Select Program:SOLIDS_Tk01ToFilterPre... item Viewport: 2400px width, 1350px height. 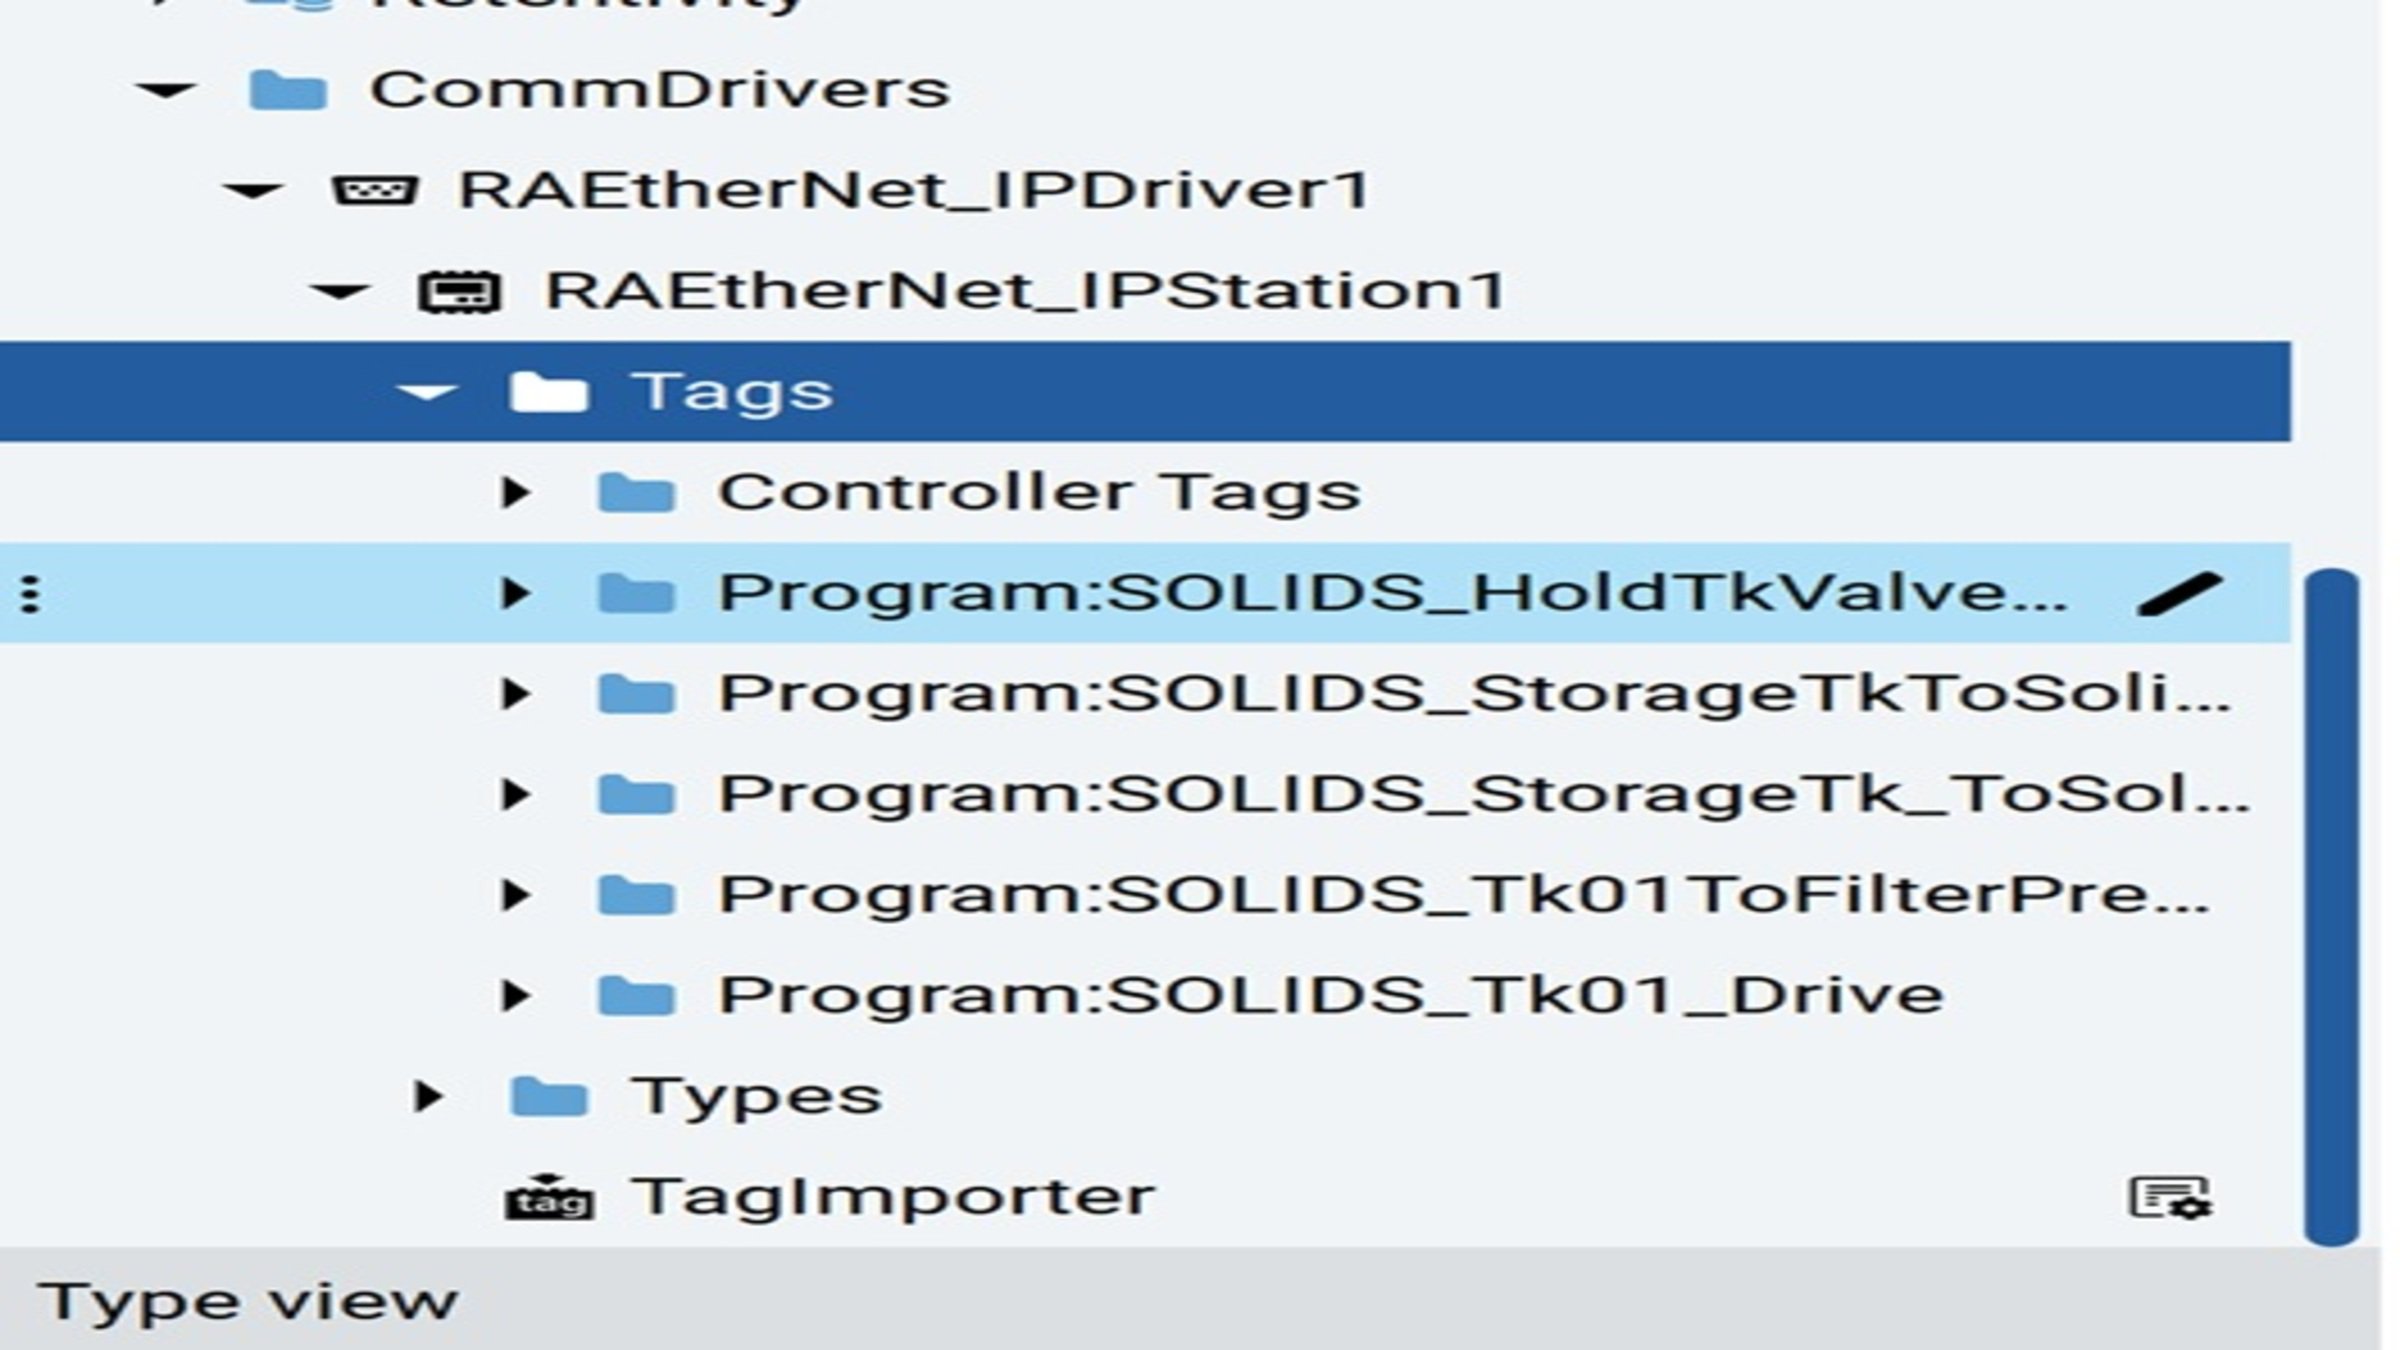(1464, 894)
